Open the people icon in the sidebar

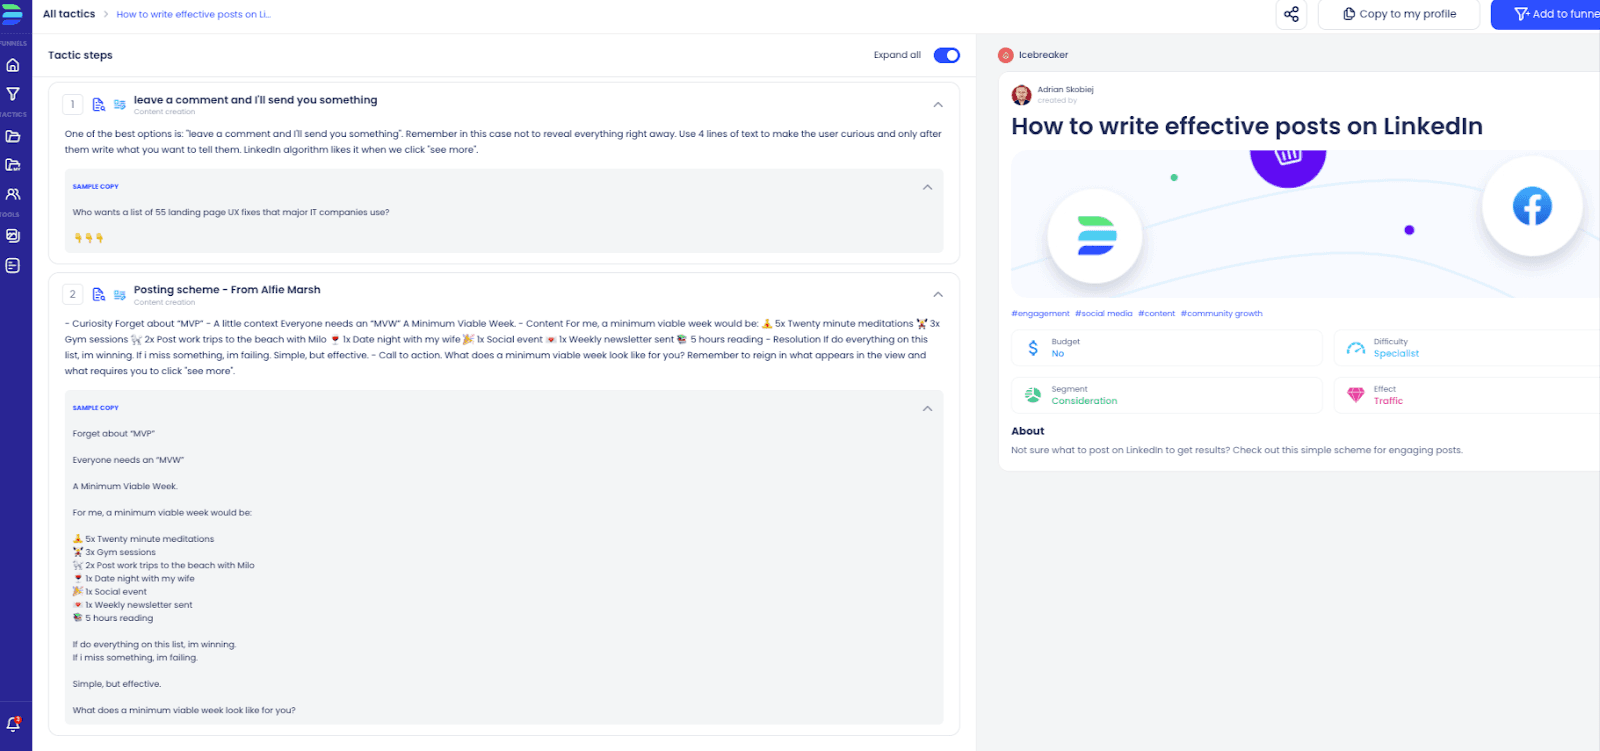pyautogui.click(x=13, y=194)
